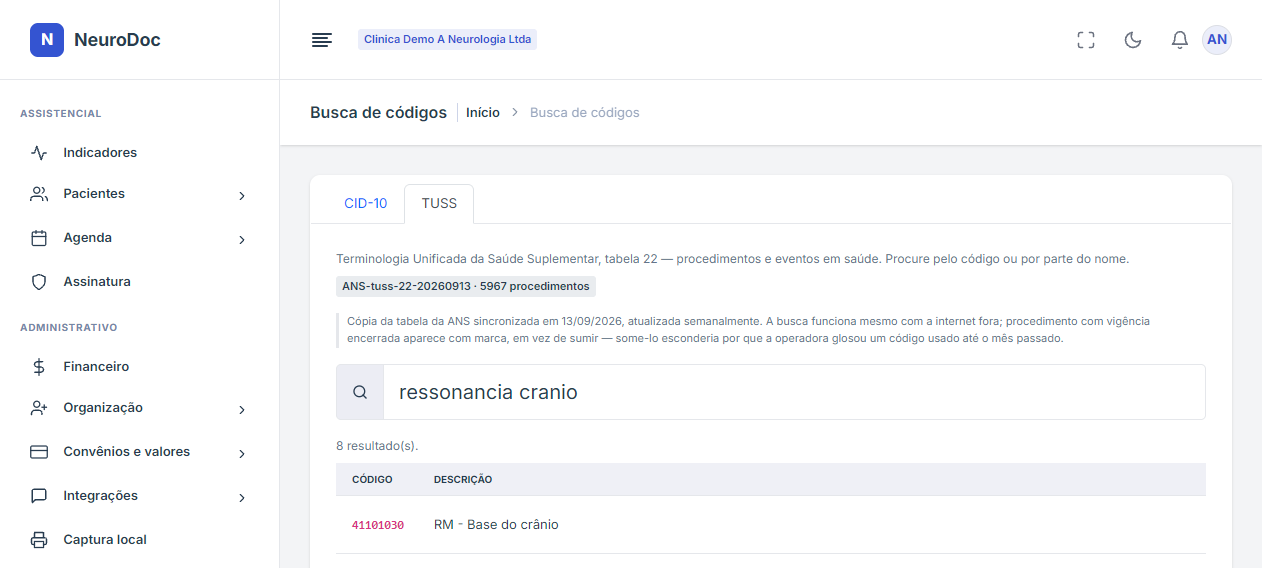Click the RM - Base do crânio description

[x=496, y=525]
